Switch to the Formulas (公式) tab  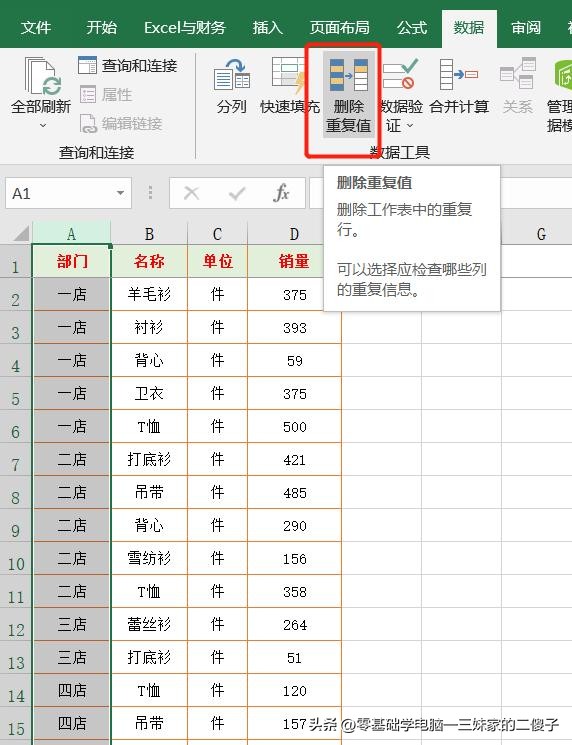[412, 28]
